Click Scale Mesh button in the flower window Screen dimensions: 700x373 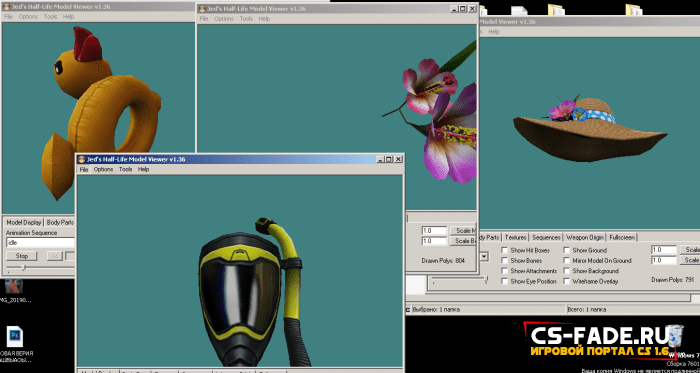[463, 231]
